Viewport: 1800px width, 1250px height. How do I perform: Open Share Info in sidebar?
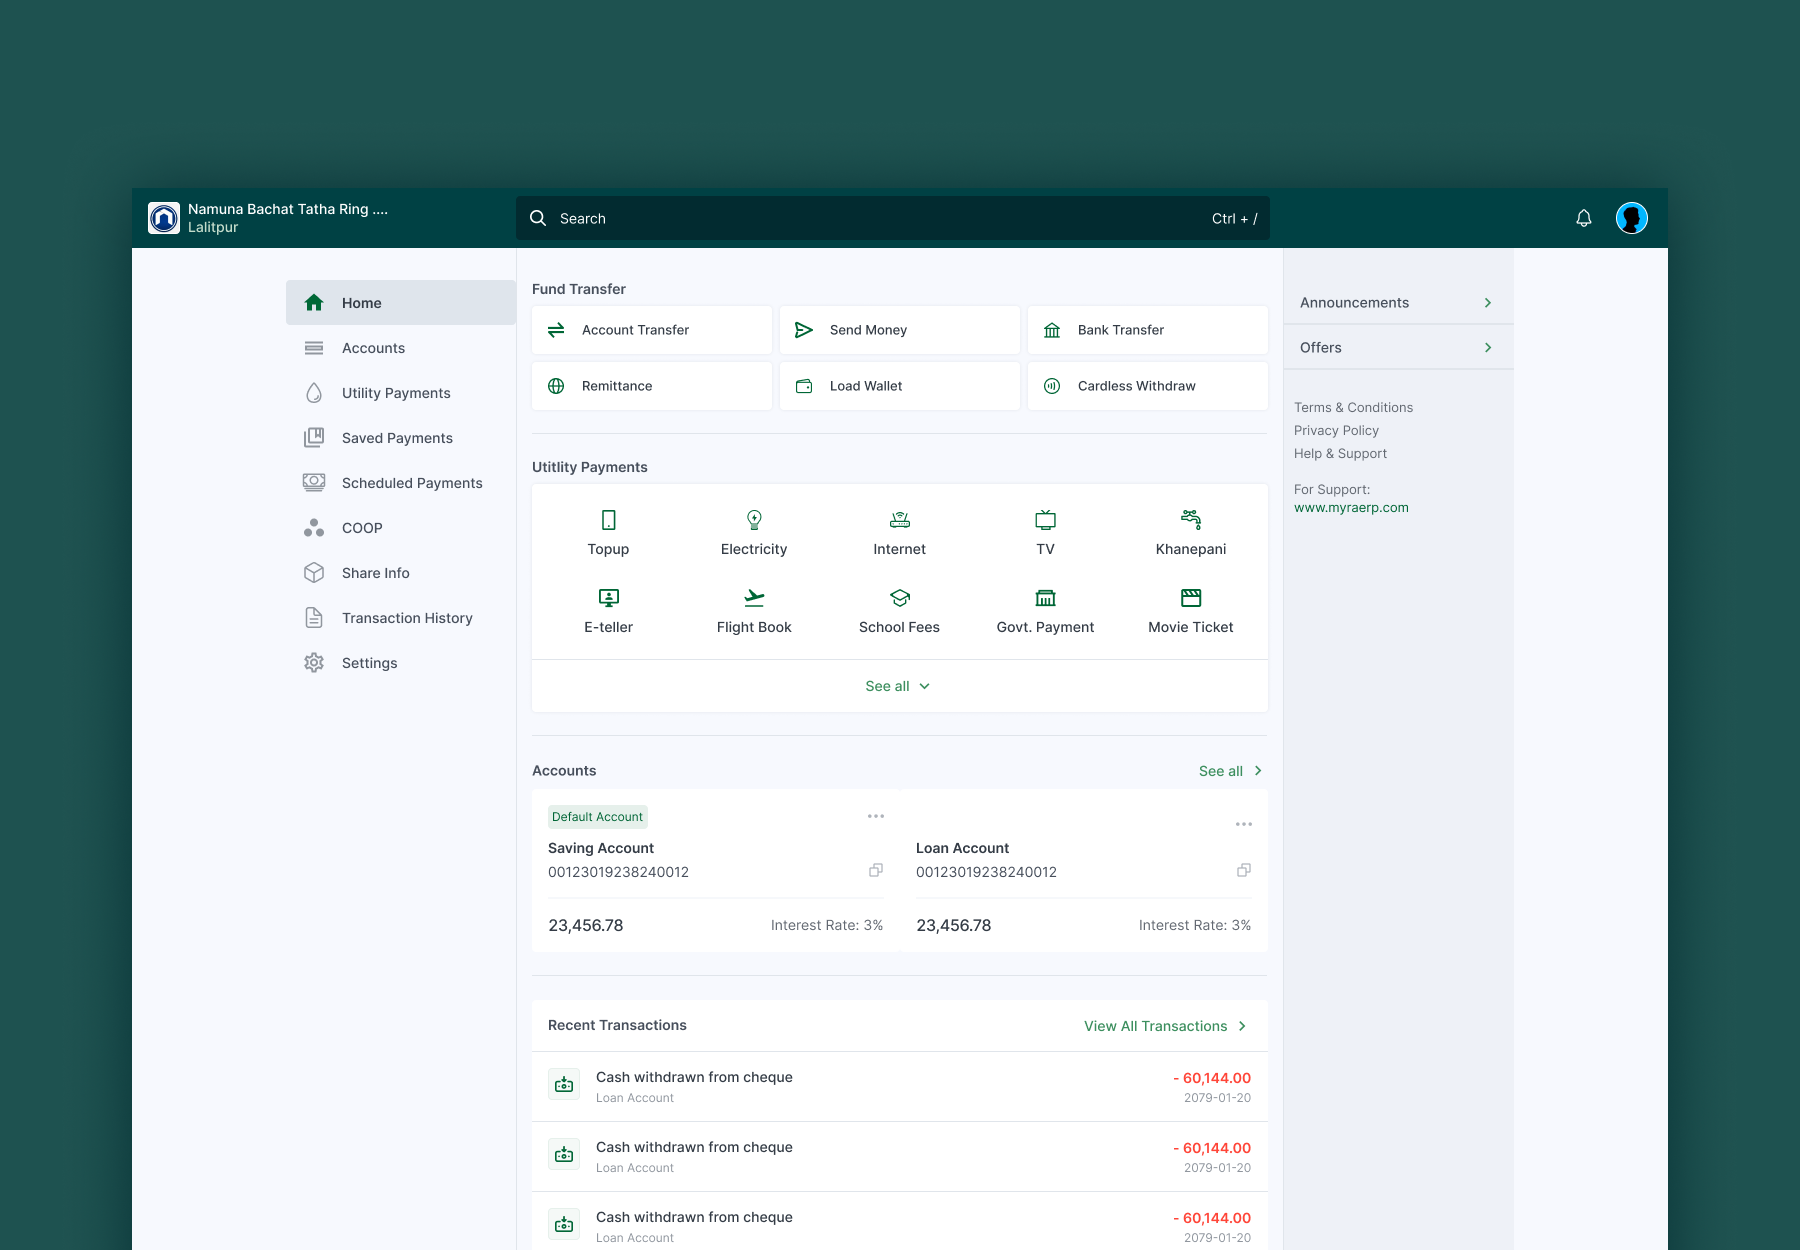click(401, 572)
